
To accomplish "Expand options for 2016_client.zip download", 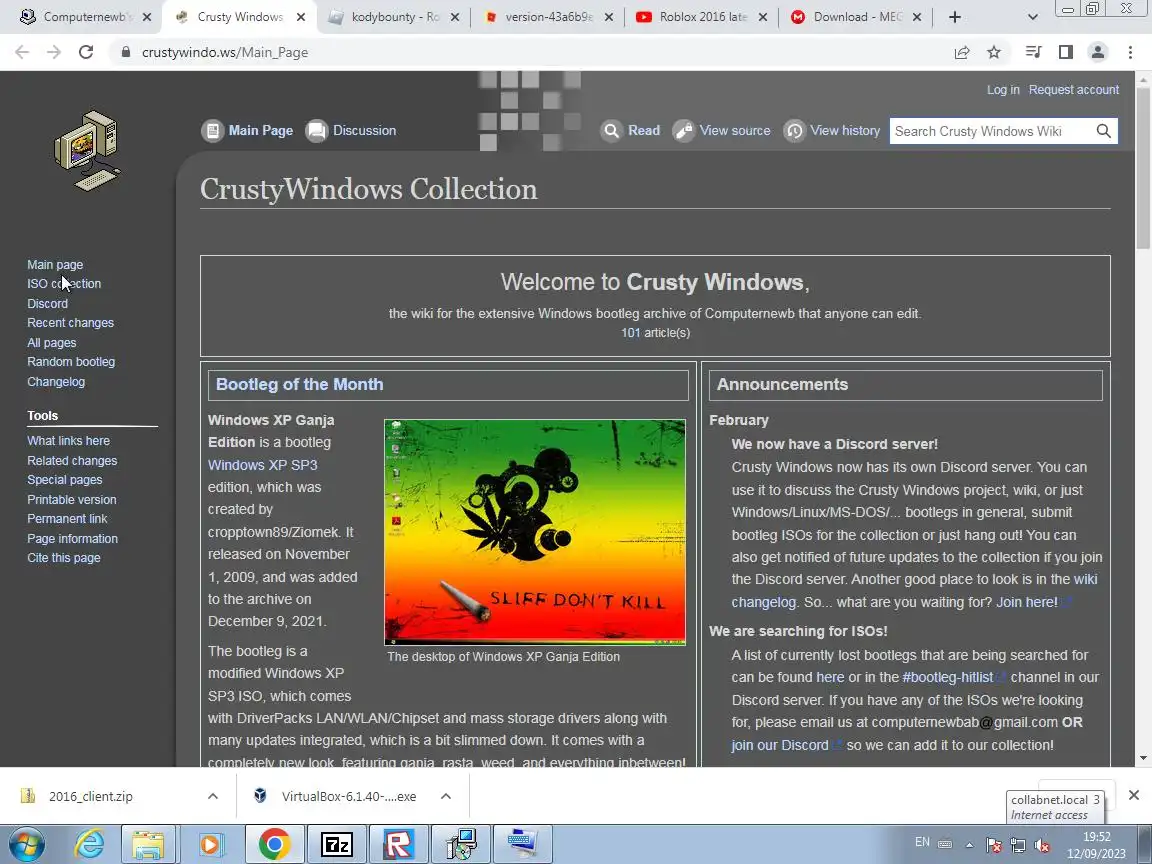I will pyautogui.click(x=212, y=796).
